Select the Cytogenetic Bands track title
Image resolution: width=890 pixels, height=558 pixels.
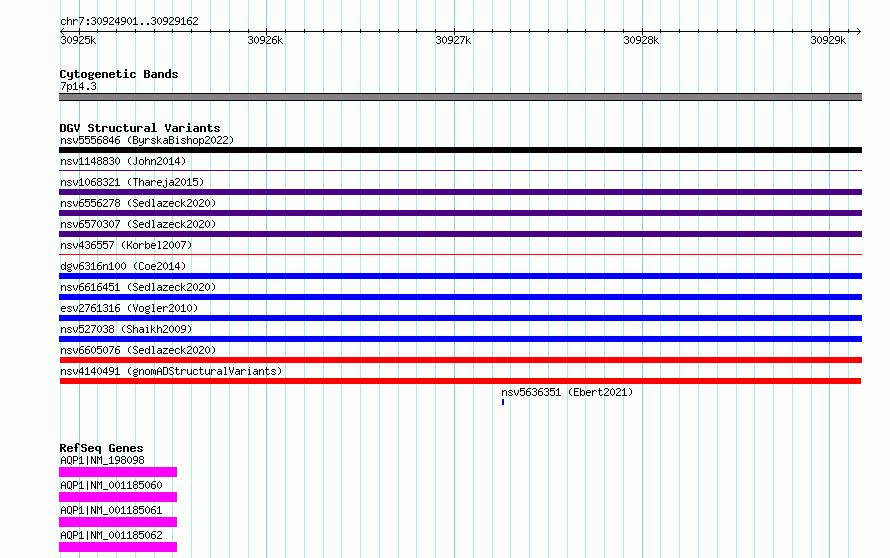[119, 74]
